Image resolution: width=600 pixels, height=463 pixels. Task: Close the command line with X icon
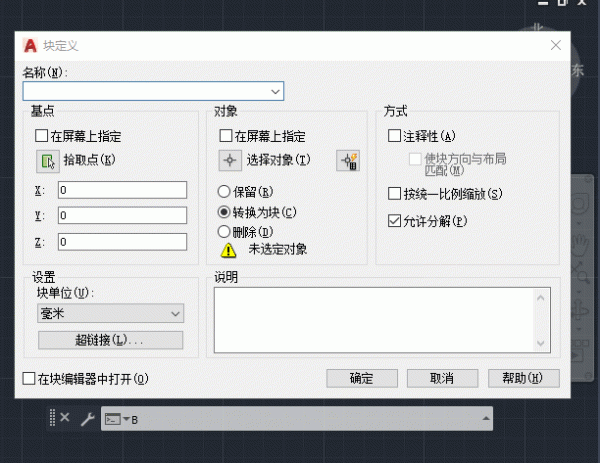pos(65,418)
